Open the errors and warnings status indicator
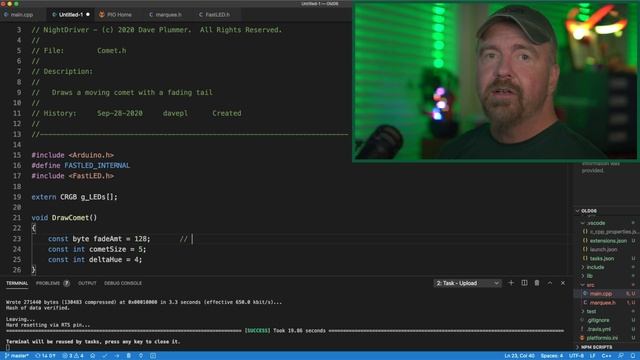Viewport: 640px width, 360px height. pos(73,356)
